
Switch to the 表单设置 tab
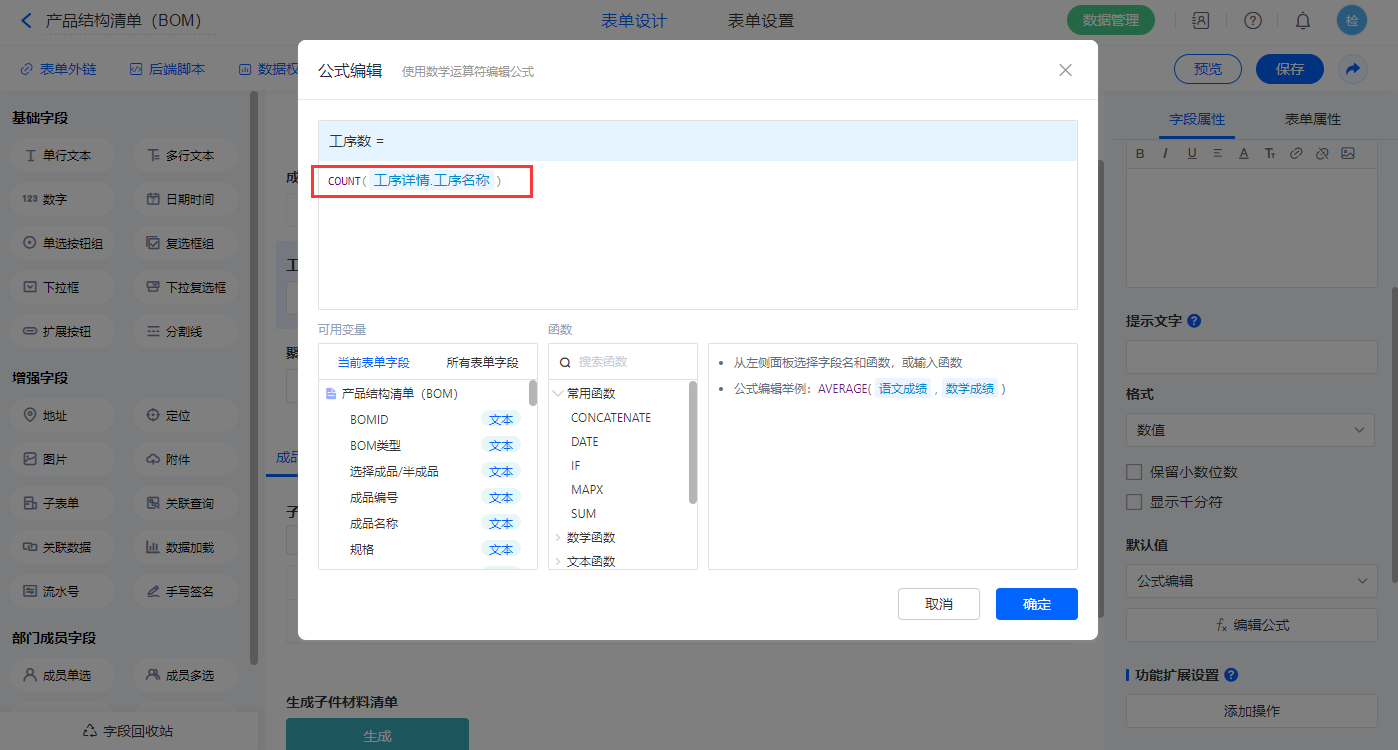[760, 21]
